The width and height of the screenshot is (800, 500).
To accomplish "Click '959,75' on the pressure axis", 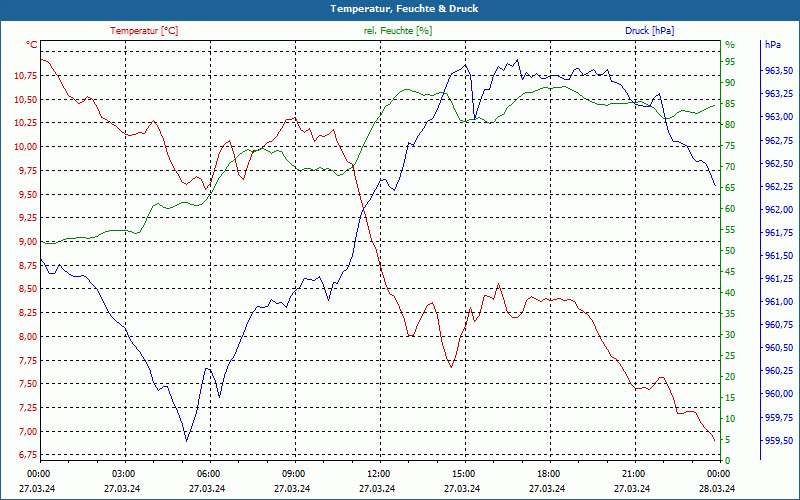I will click(x=780, y=418).
